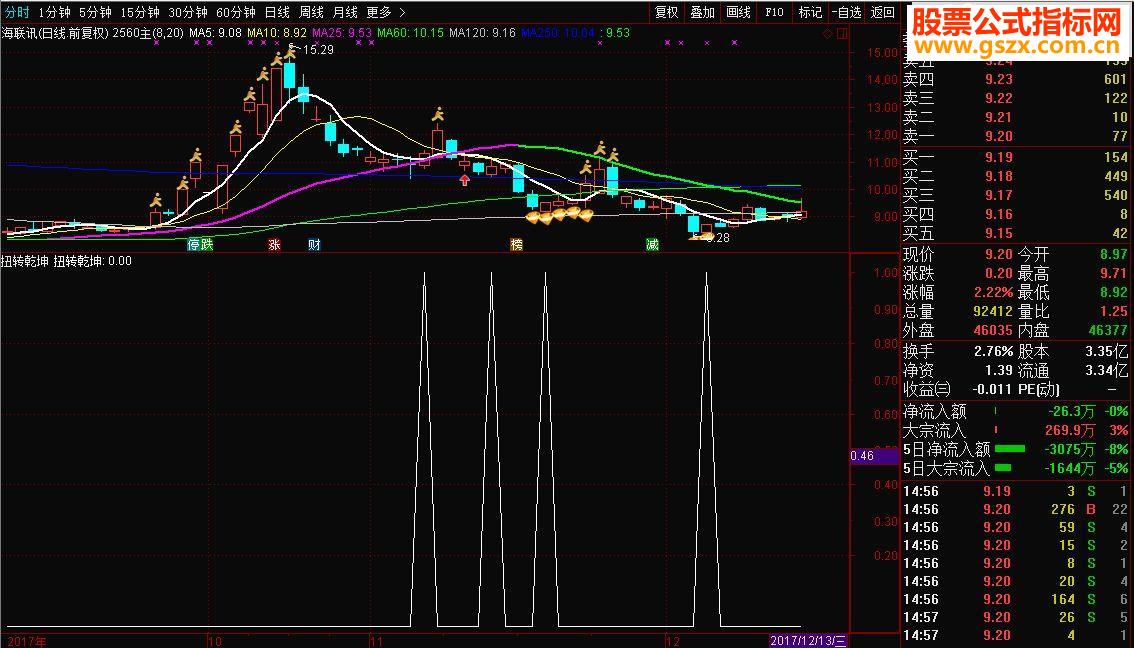Select the 15分钟 period tab

tap(140, 12)
